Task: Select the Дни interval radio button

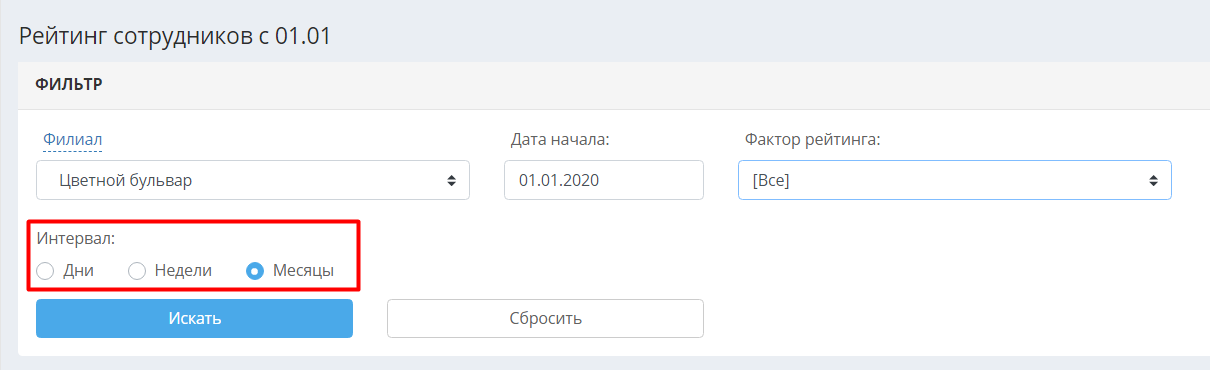Action: (45, 271)
